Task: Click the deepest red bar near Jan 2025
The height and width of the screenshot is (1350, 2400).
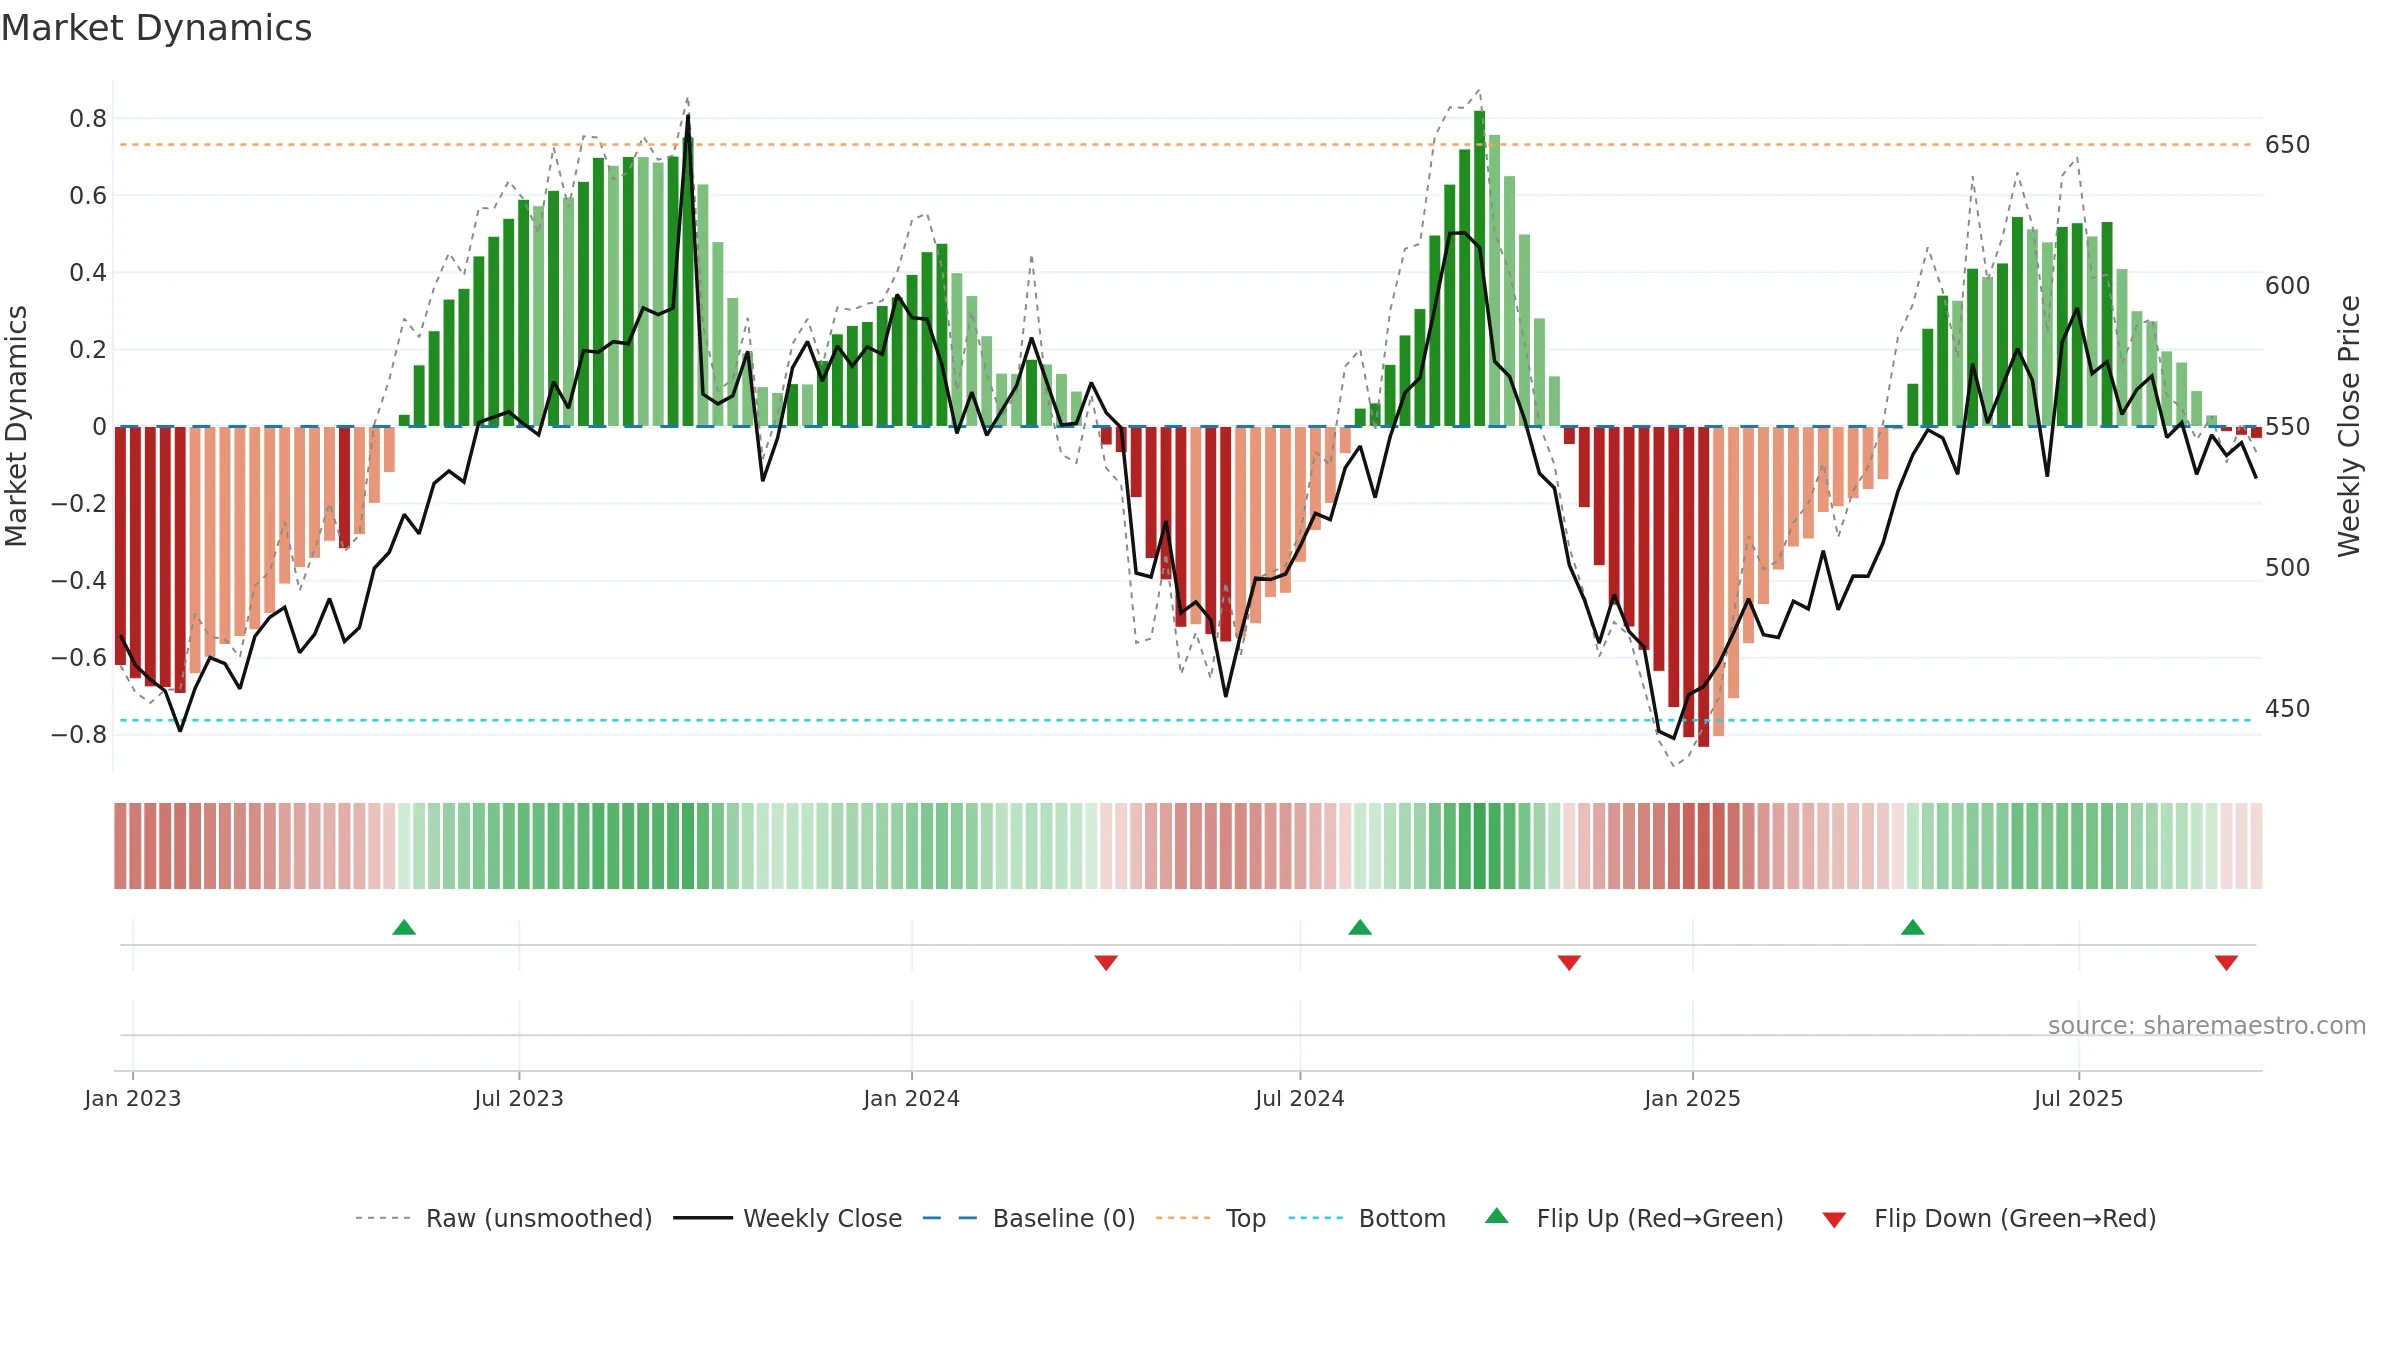Action: pyautogui.click(x=1704, y=586)
